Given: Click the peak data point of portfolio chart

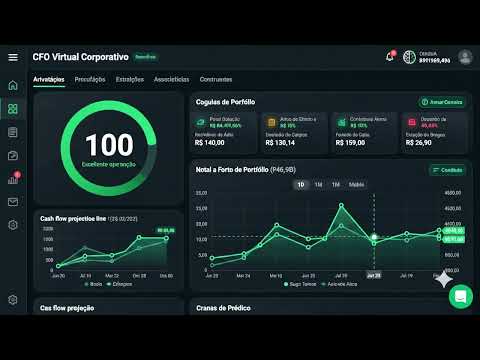Looking at the screenshot, I should (341, 205).
